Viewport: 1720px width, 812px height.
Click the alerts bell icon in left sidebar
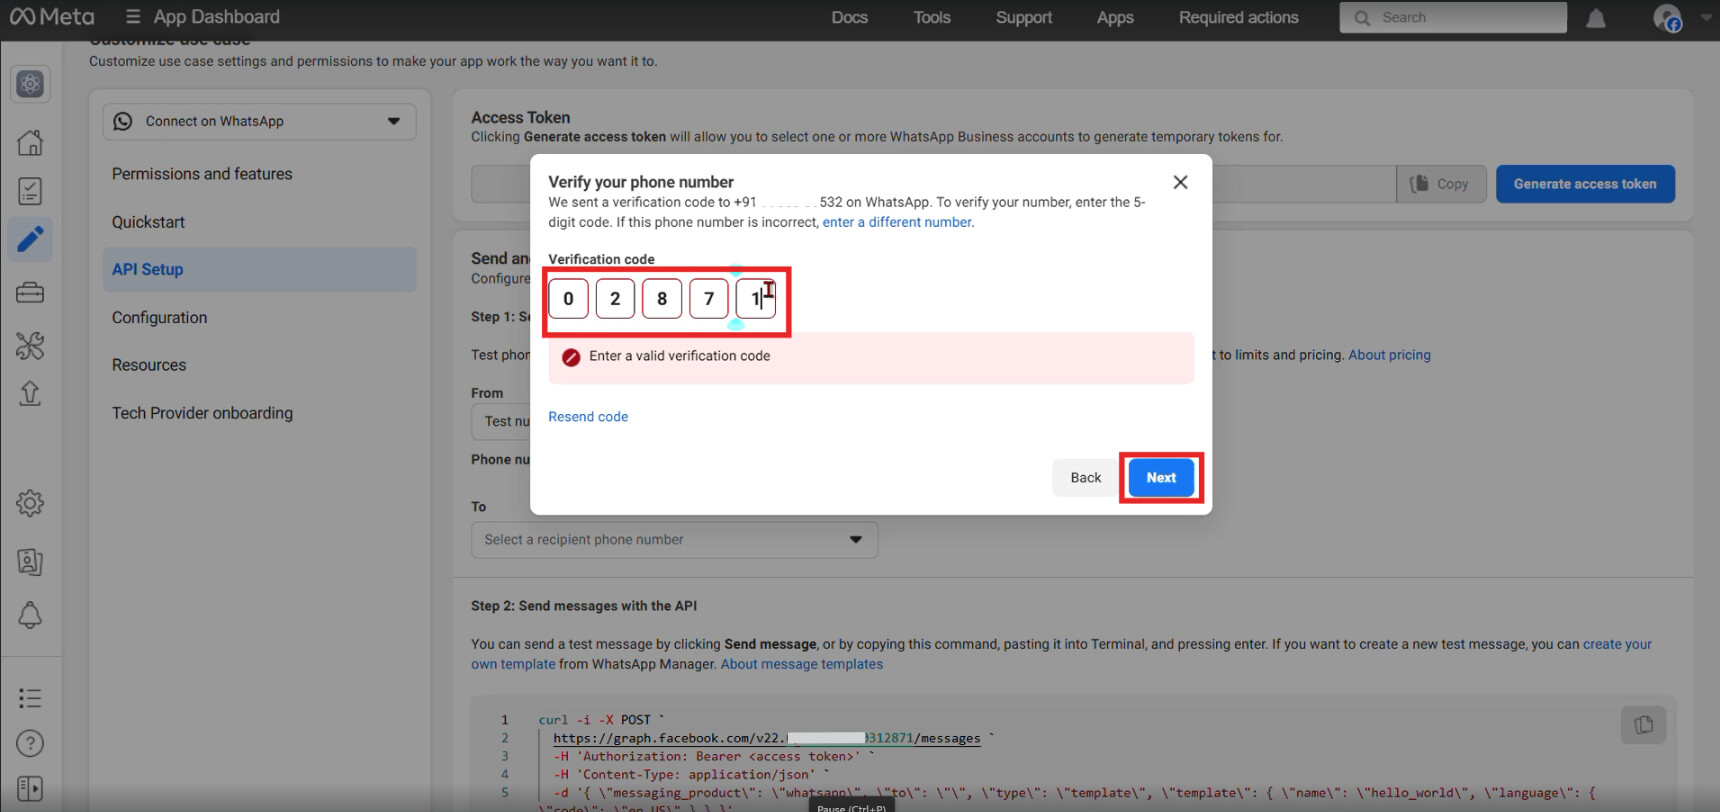(x=30, y=615)
